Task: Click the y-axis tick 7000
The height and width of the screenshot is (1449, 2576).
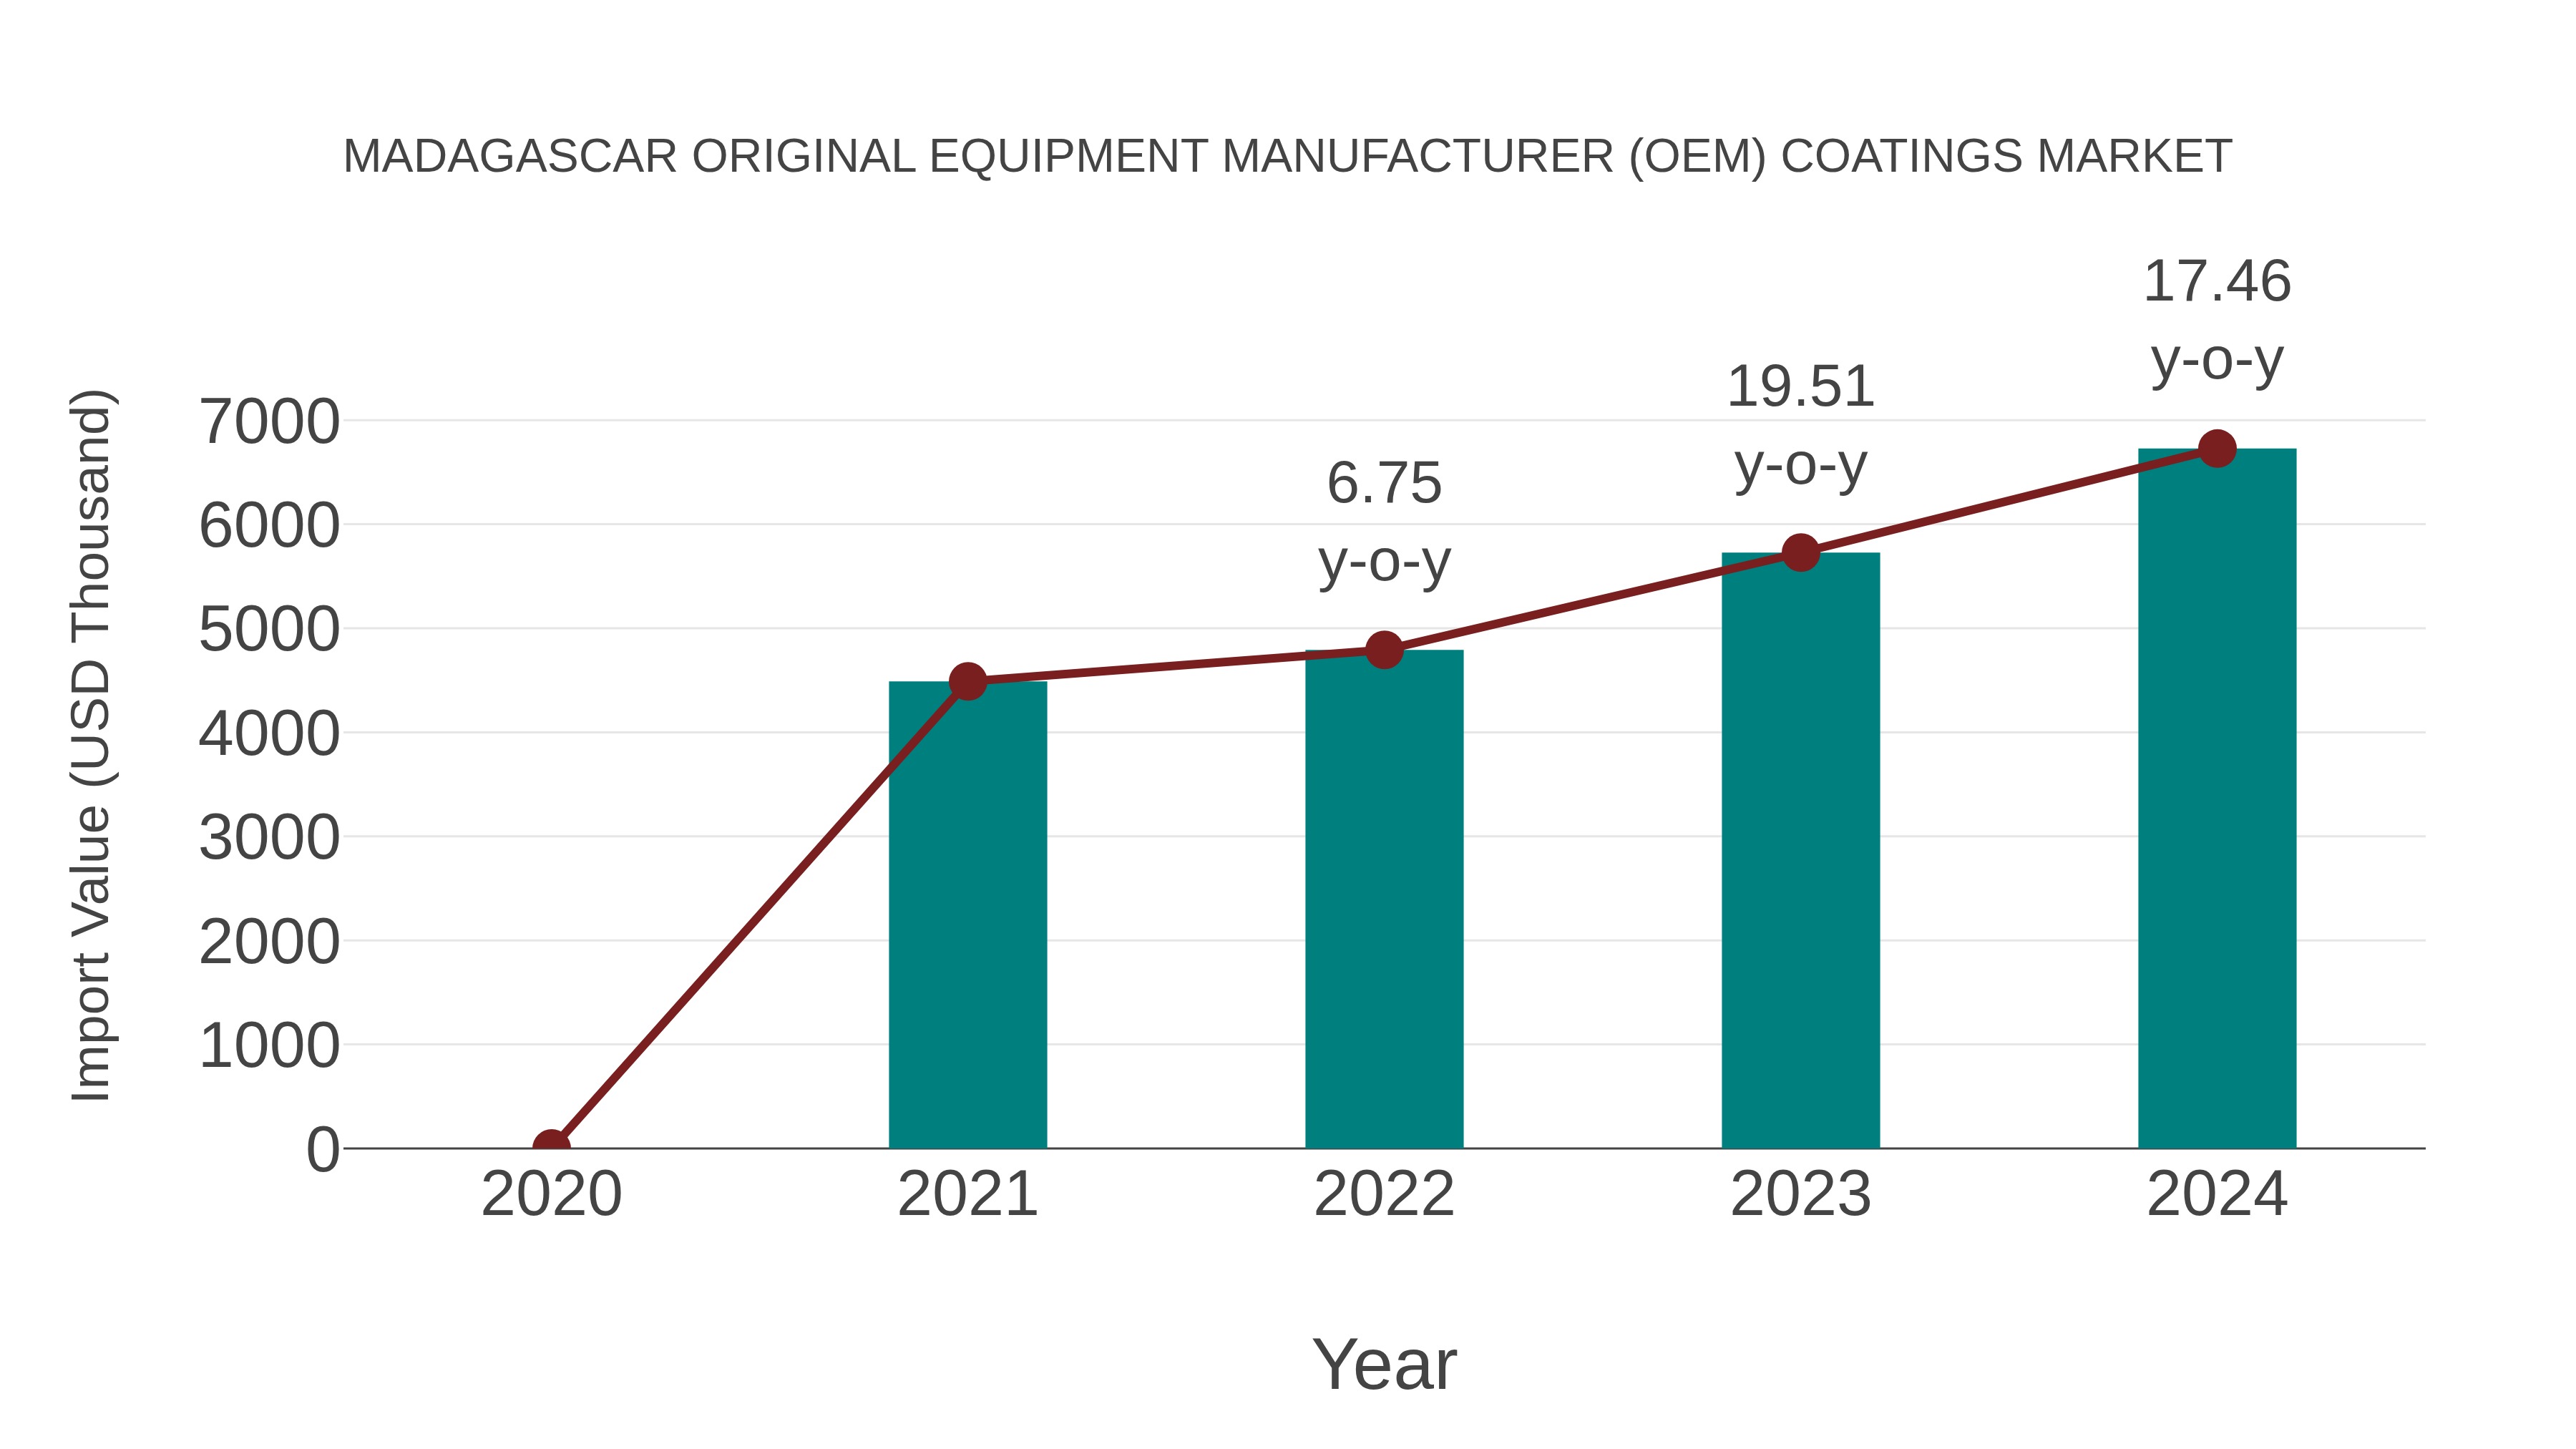Action: pyautogui.click(x=269, y=421)
